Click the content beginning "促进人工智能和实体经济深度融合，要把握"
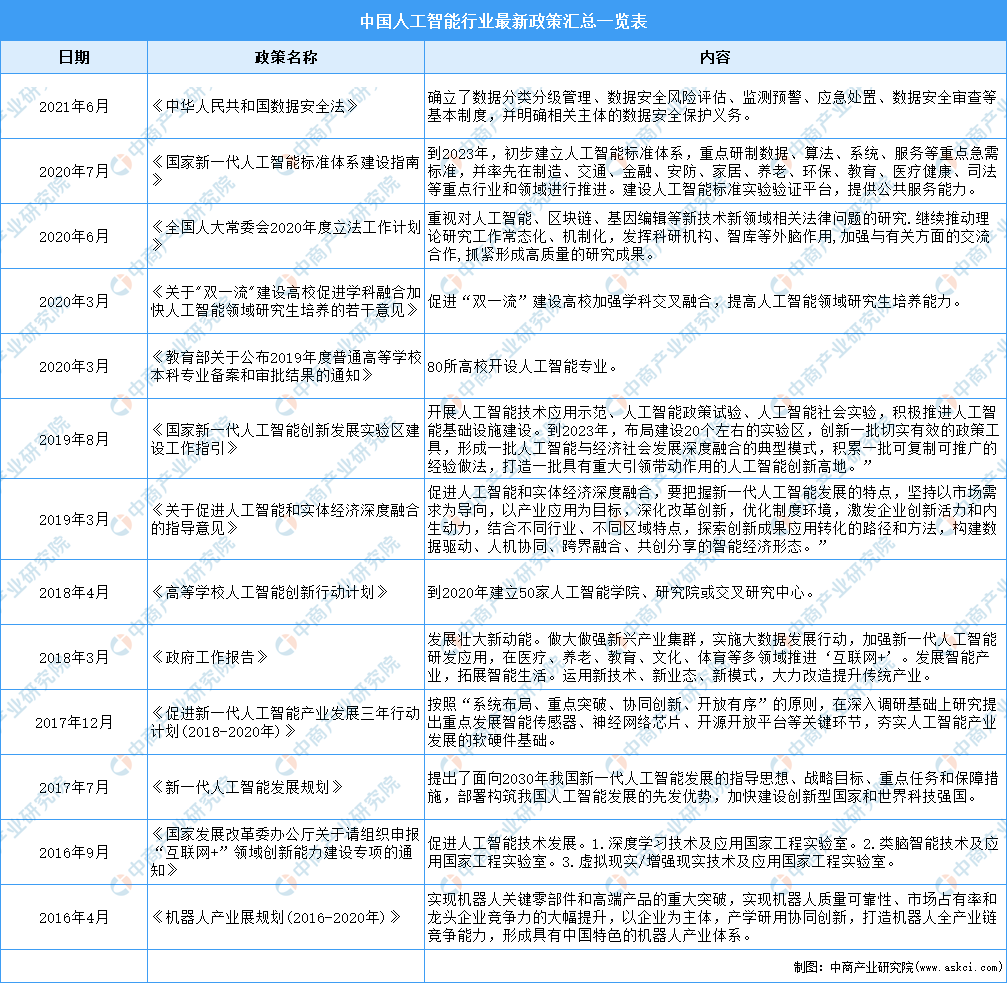Image resolution: width=1007 pixels, height=983 pixels. (713, 519)
